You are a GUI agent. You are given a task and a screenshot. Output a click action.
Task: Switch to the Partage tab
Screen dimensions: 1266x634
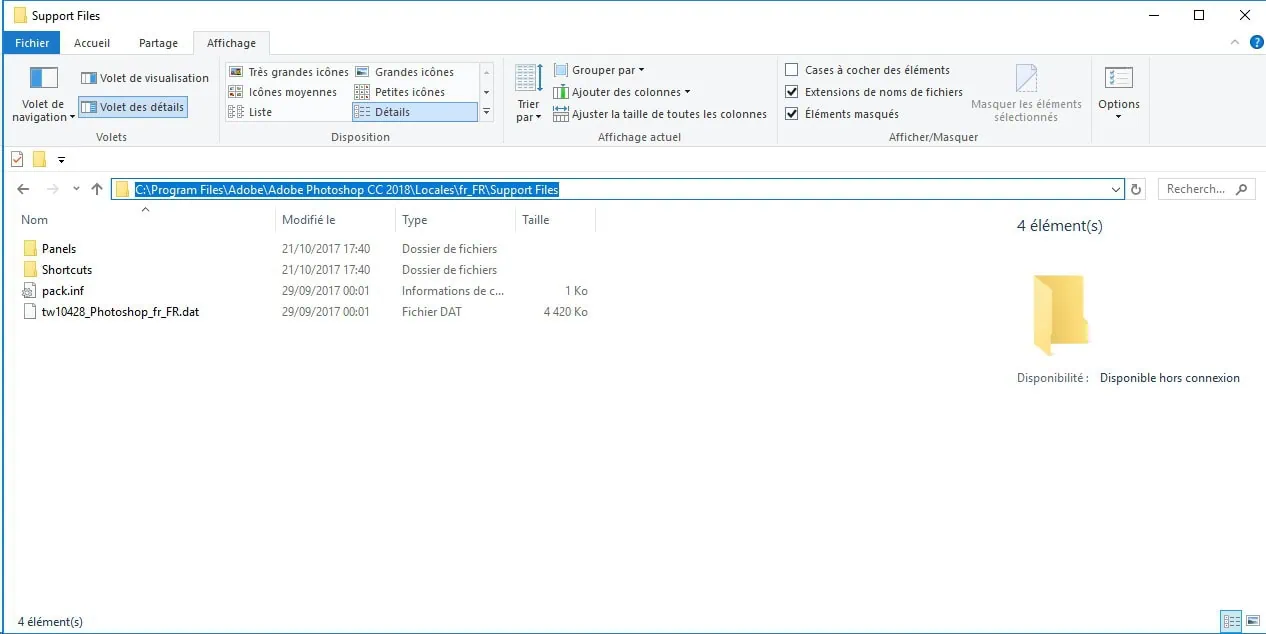point(158,43)
